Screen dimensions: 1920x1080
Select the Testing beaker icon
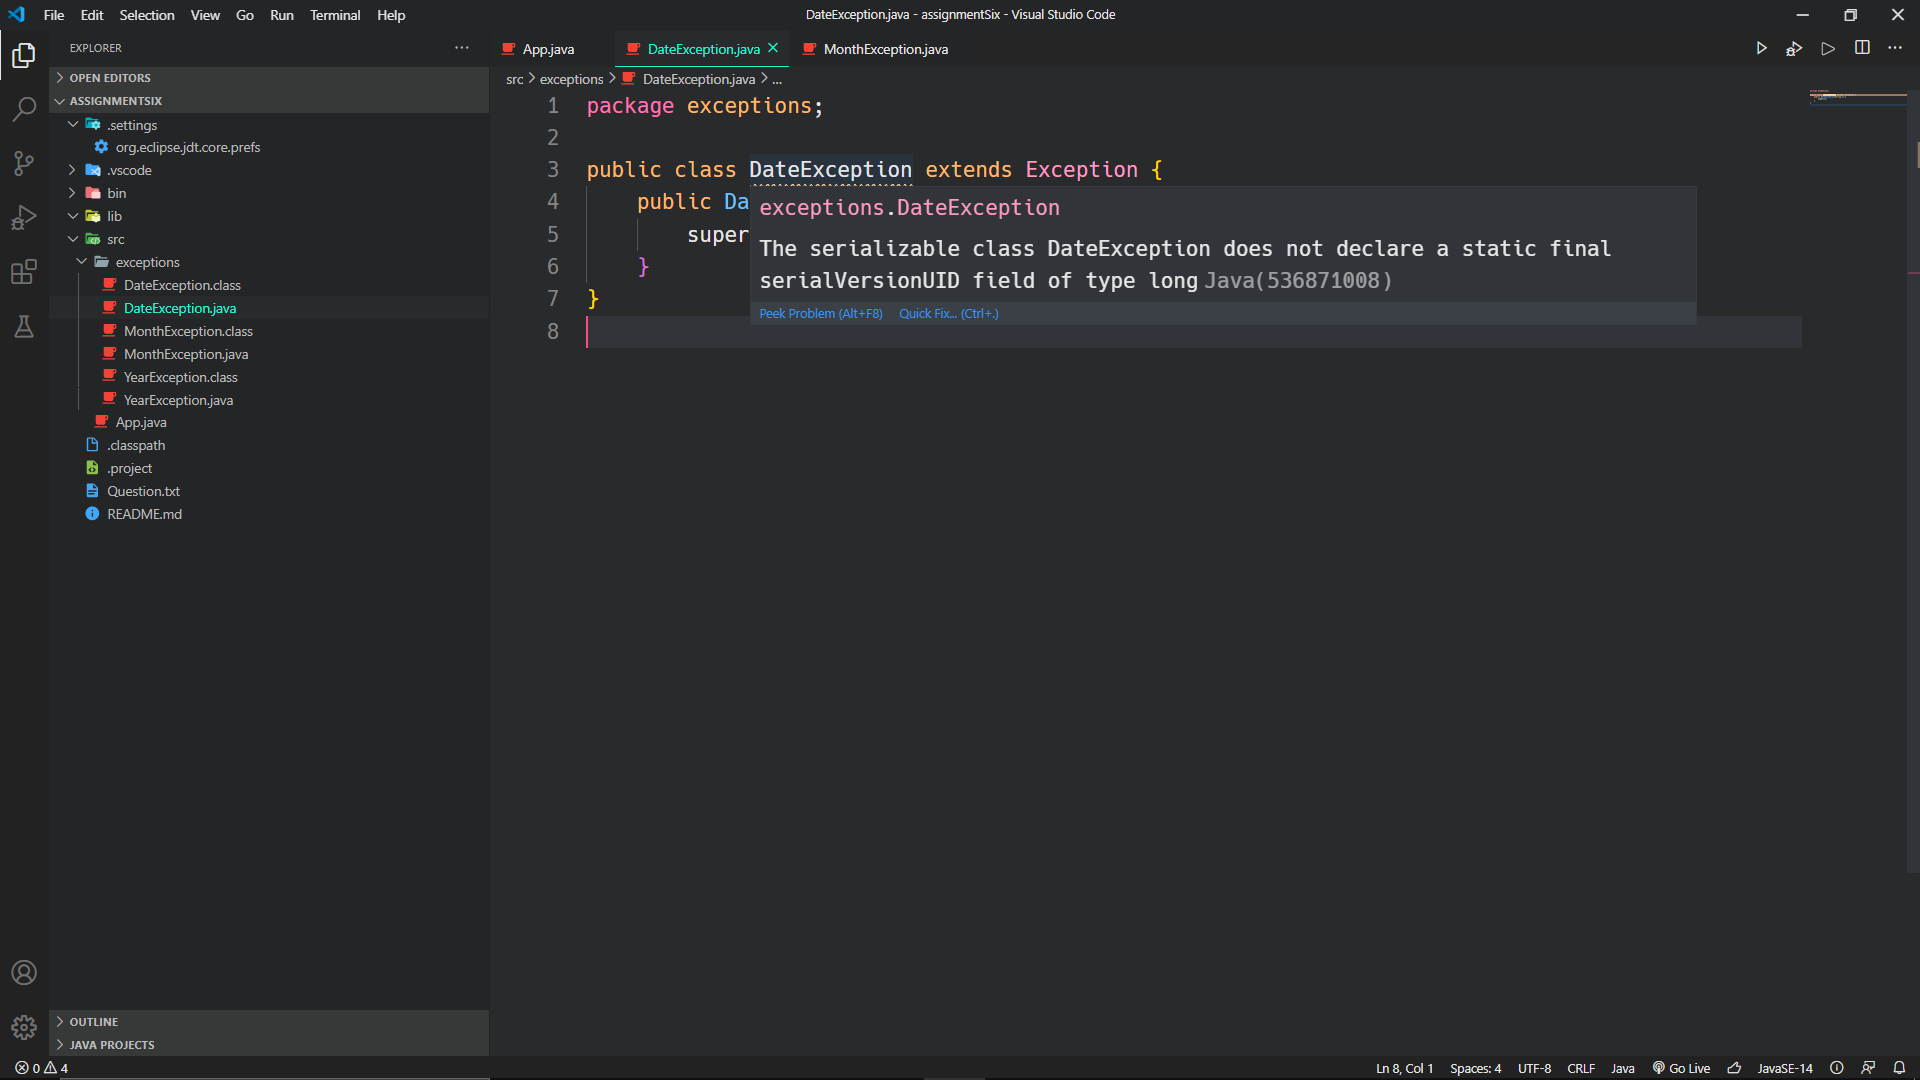23,326
